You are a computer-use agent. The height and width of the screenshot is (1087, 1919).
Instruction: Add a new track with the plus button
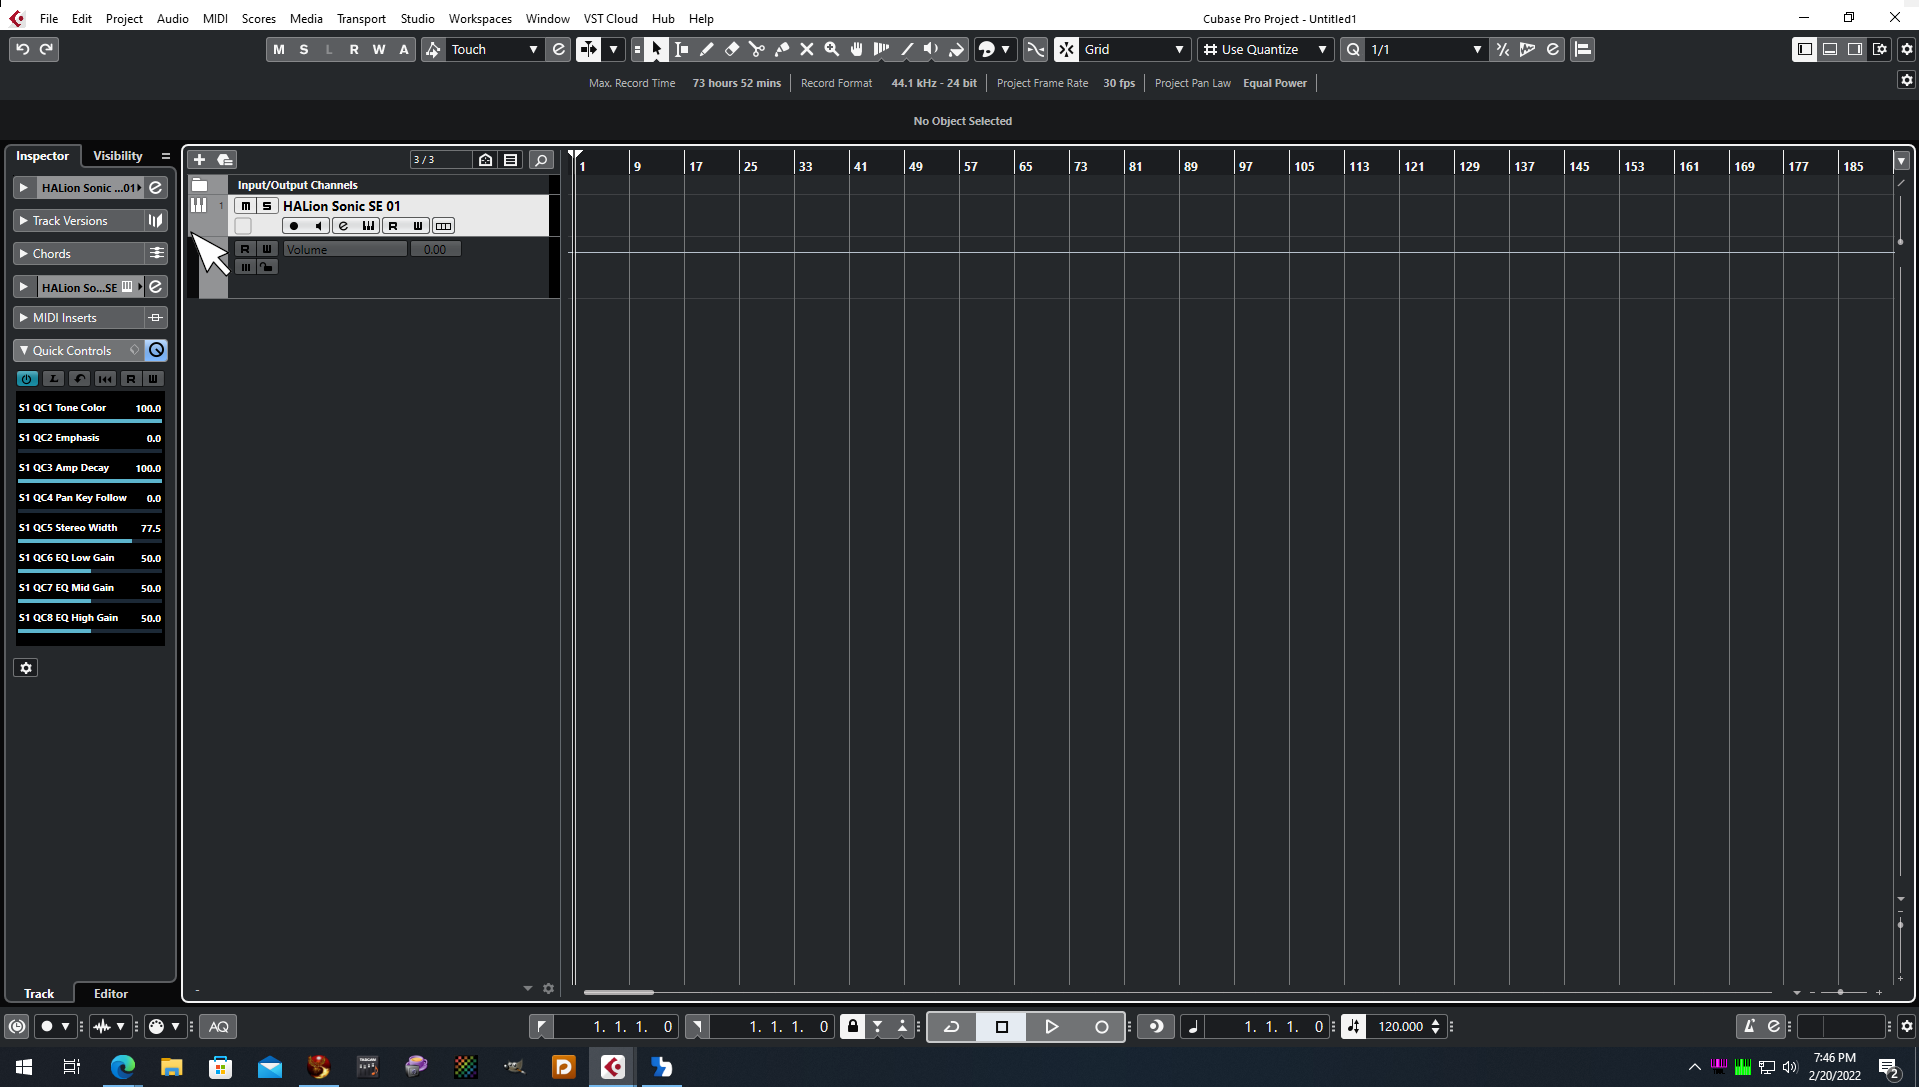click(x=199, y=159)
